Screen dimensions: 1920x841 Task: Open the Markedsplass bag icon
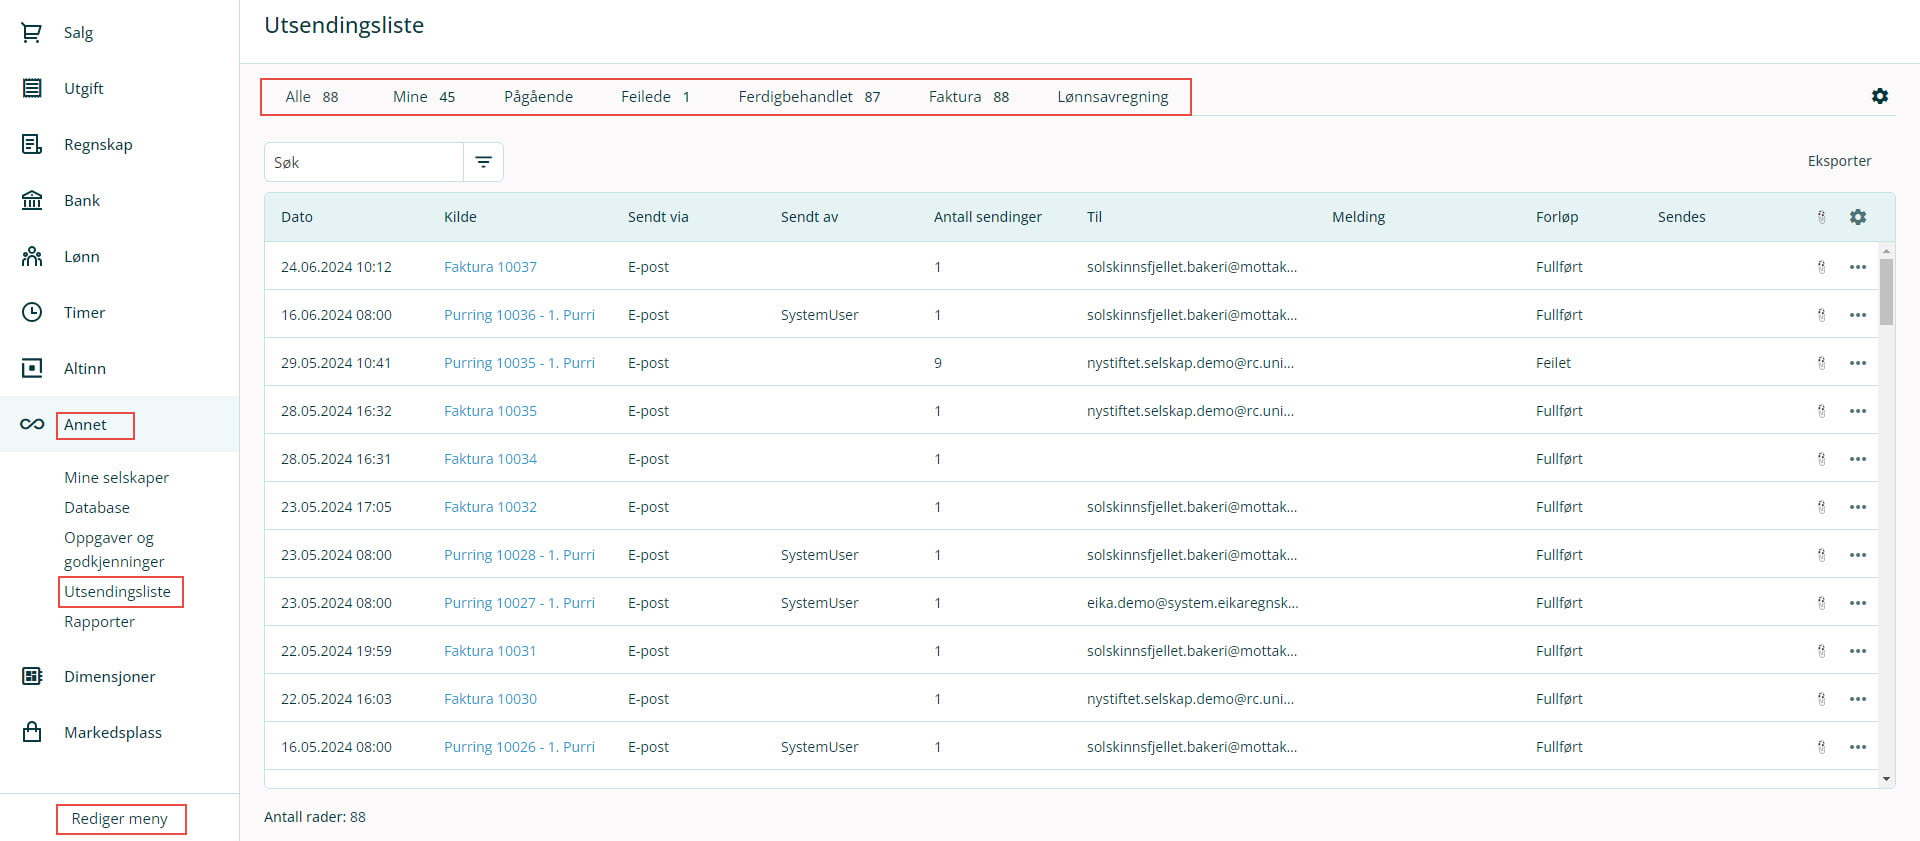coord(32,733)
